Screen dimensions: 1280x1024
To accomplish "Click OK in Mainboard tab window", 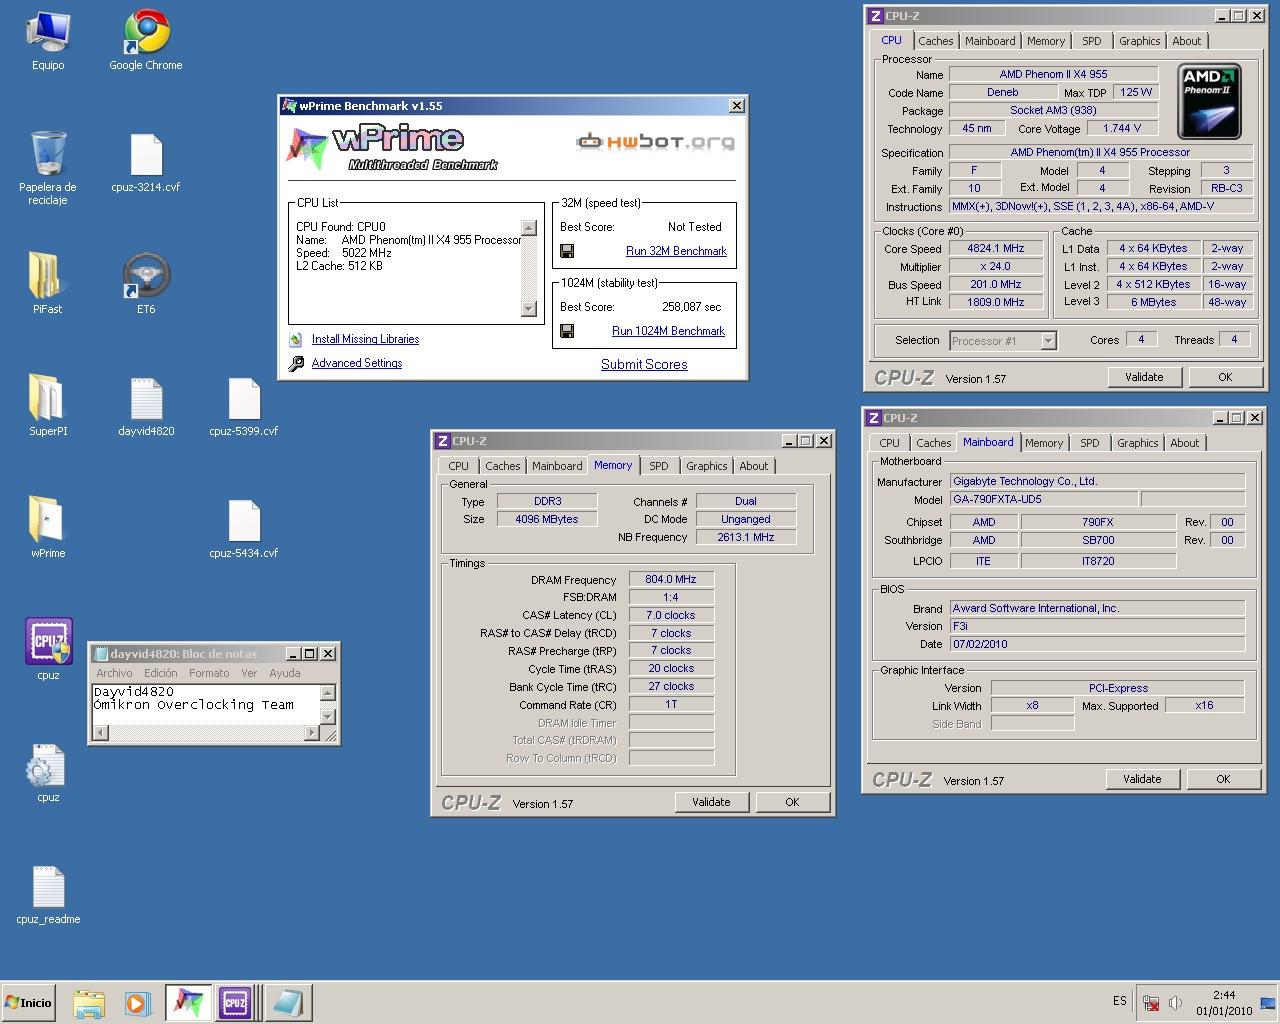I will point(1223,779).
